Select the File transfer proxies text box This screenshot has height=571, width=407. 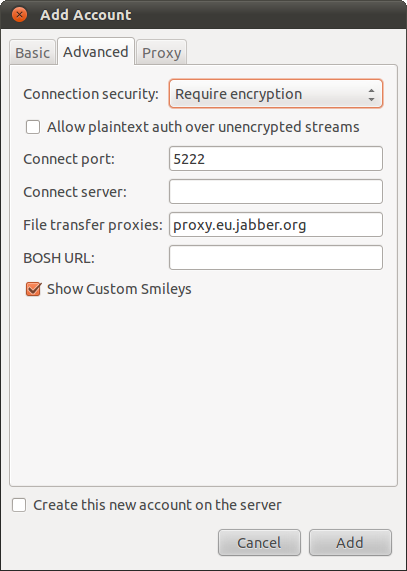pos(276,225)
